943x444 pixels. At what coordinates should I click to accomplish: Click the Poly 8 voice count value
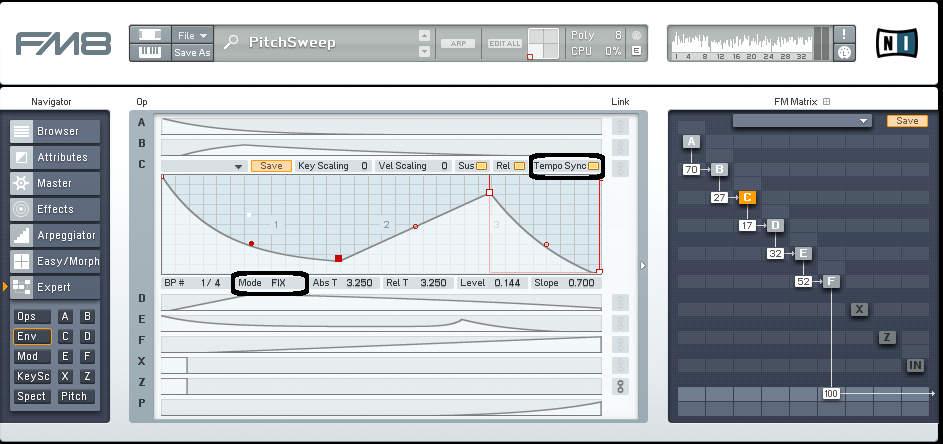618,35
